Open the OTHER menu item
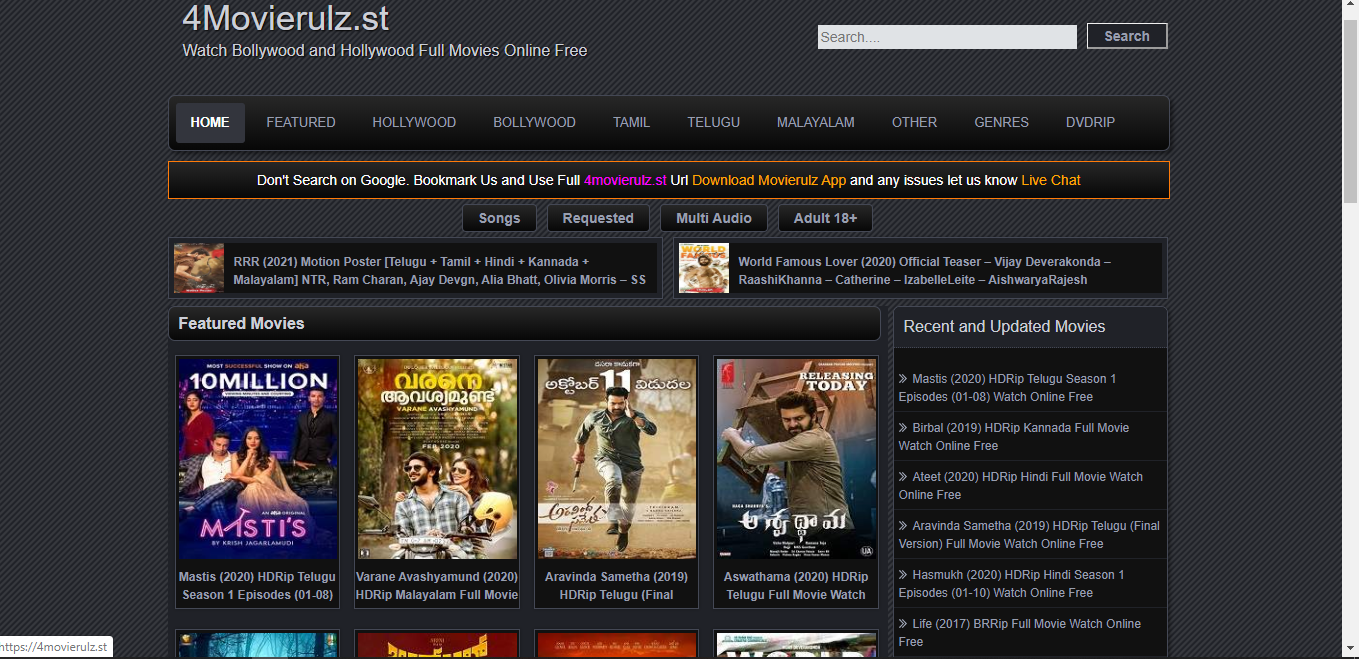1359x659 pixels. coord(914,123)
